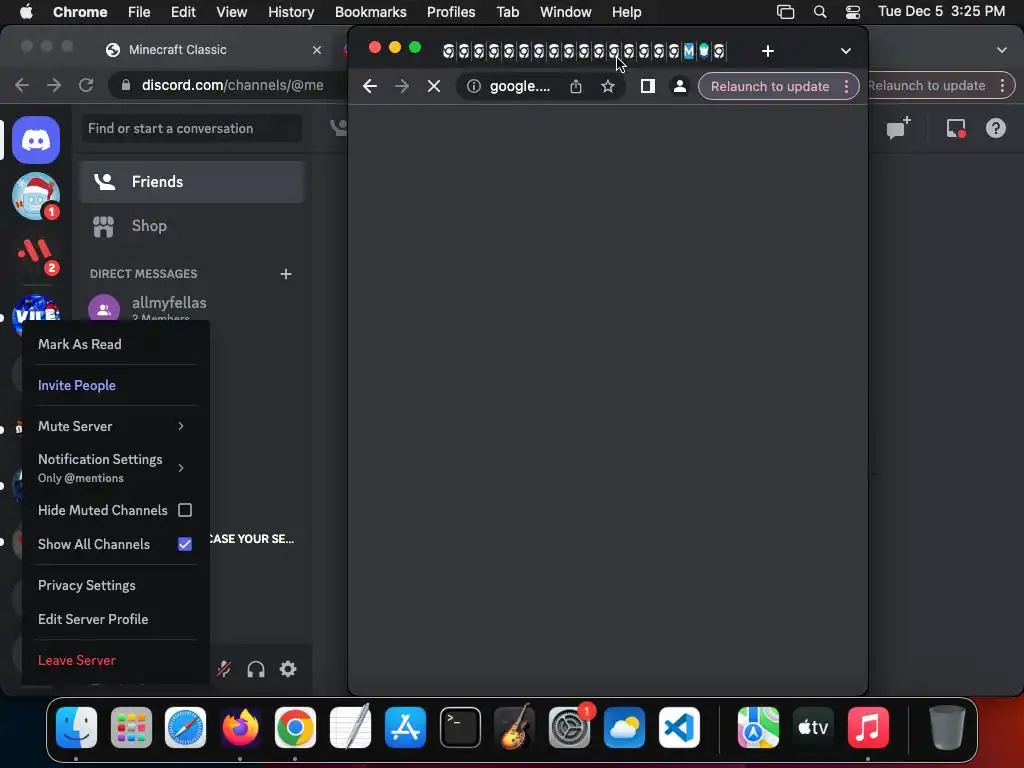Click the Friends icon in Discord sidebar
Image resolution: width=1024 pixels, height=768 pixels.
click(x=104, y=182)
